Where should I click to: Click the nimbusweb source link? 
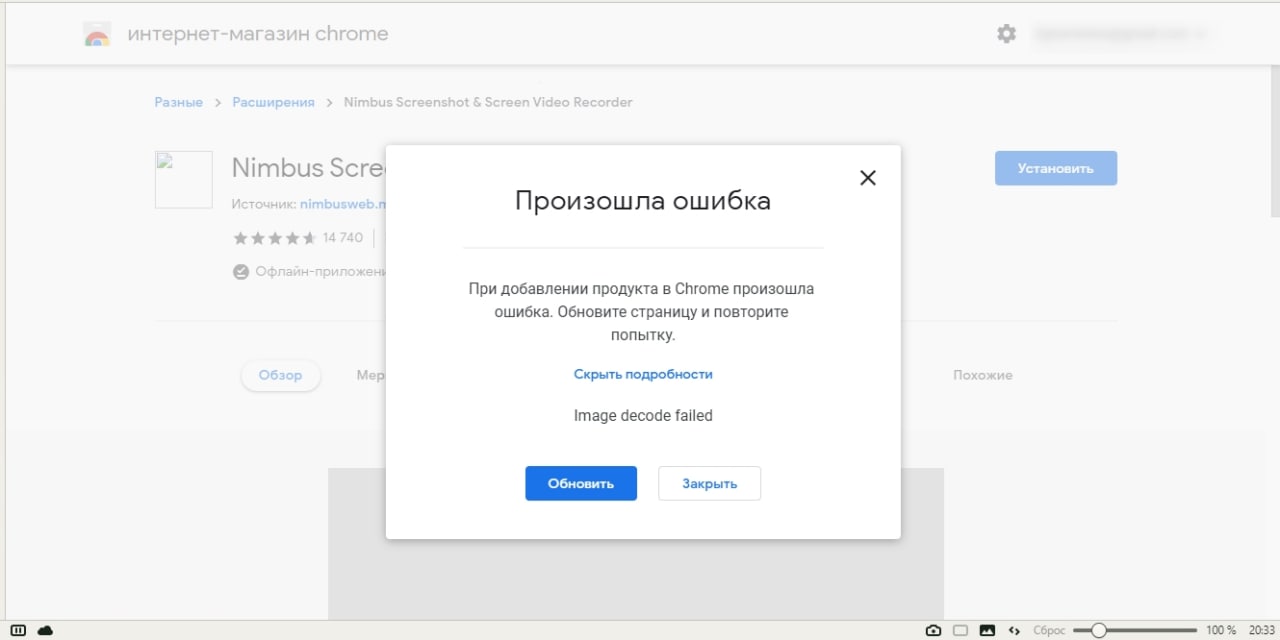tap(343, 203)
